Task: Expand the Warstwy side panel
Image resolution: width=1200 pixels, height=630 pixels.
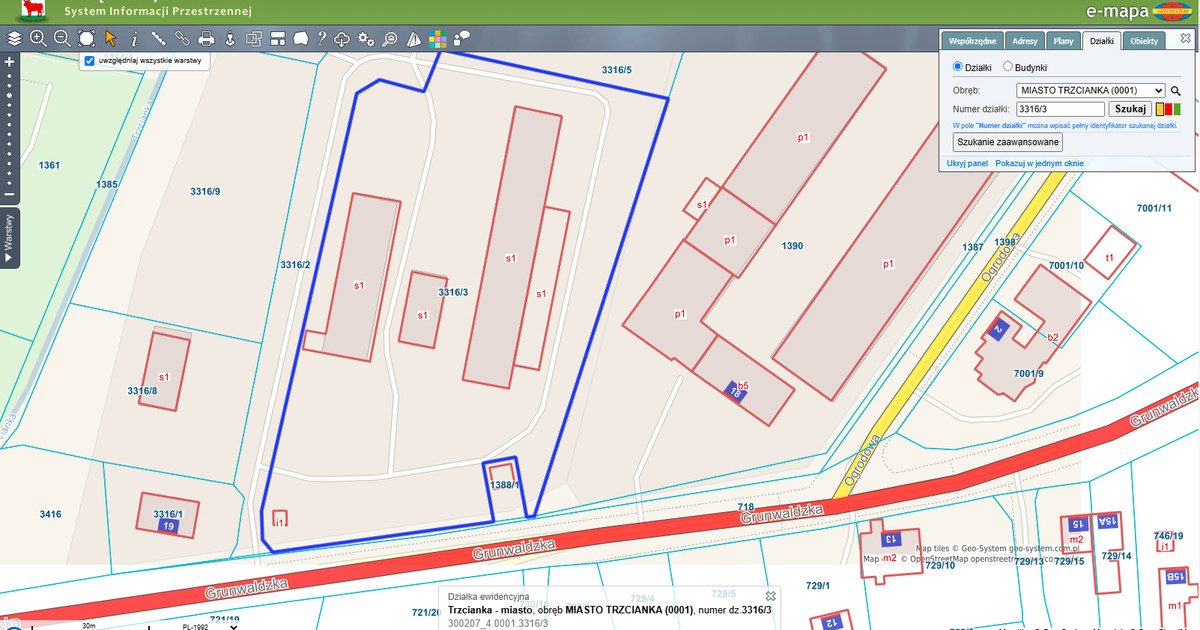Action: pyautogui.click(x=10, y=238)
